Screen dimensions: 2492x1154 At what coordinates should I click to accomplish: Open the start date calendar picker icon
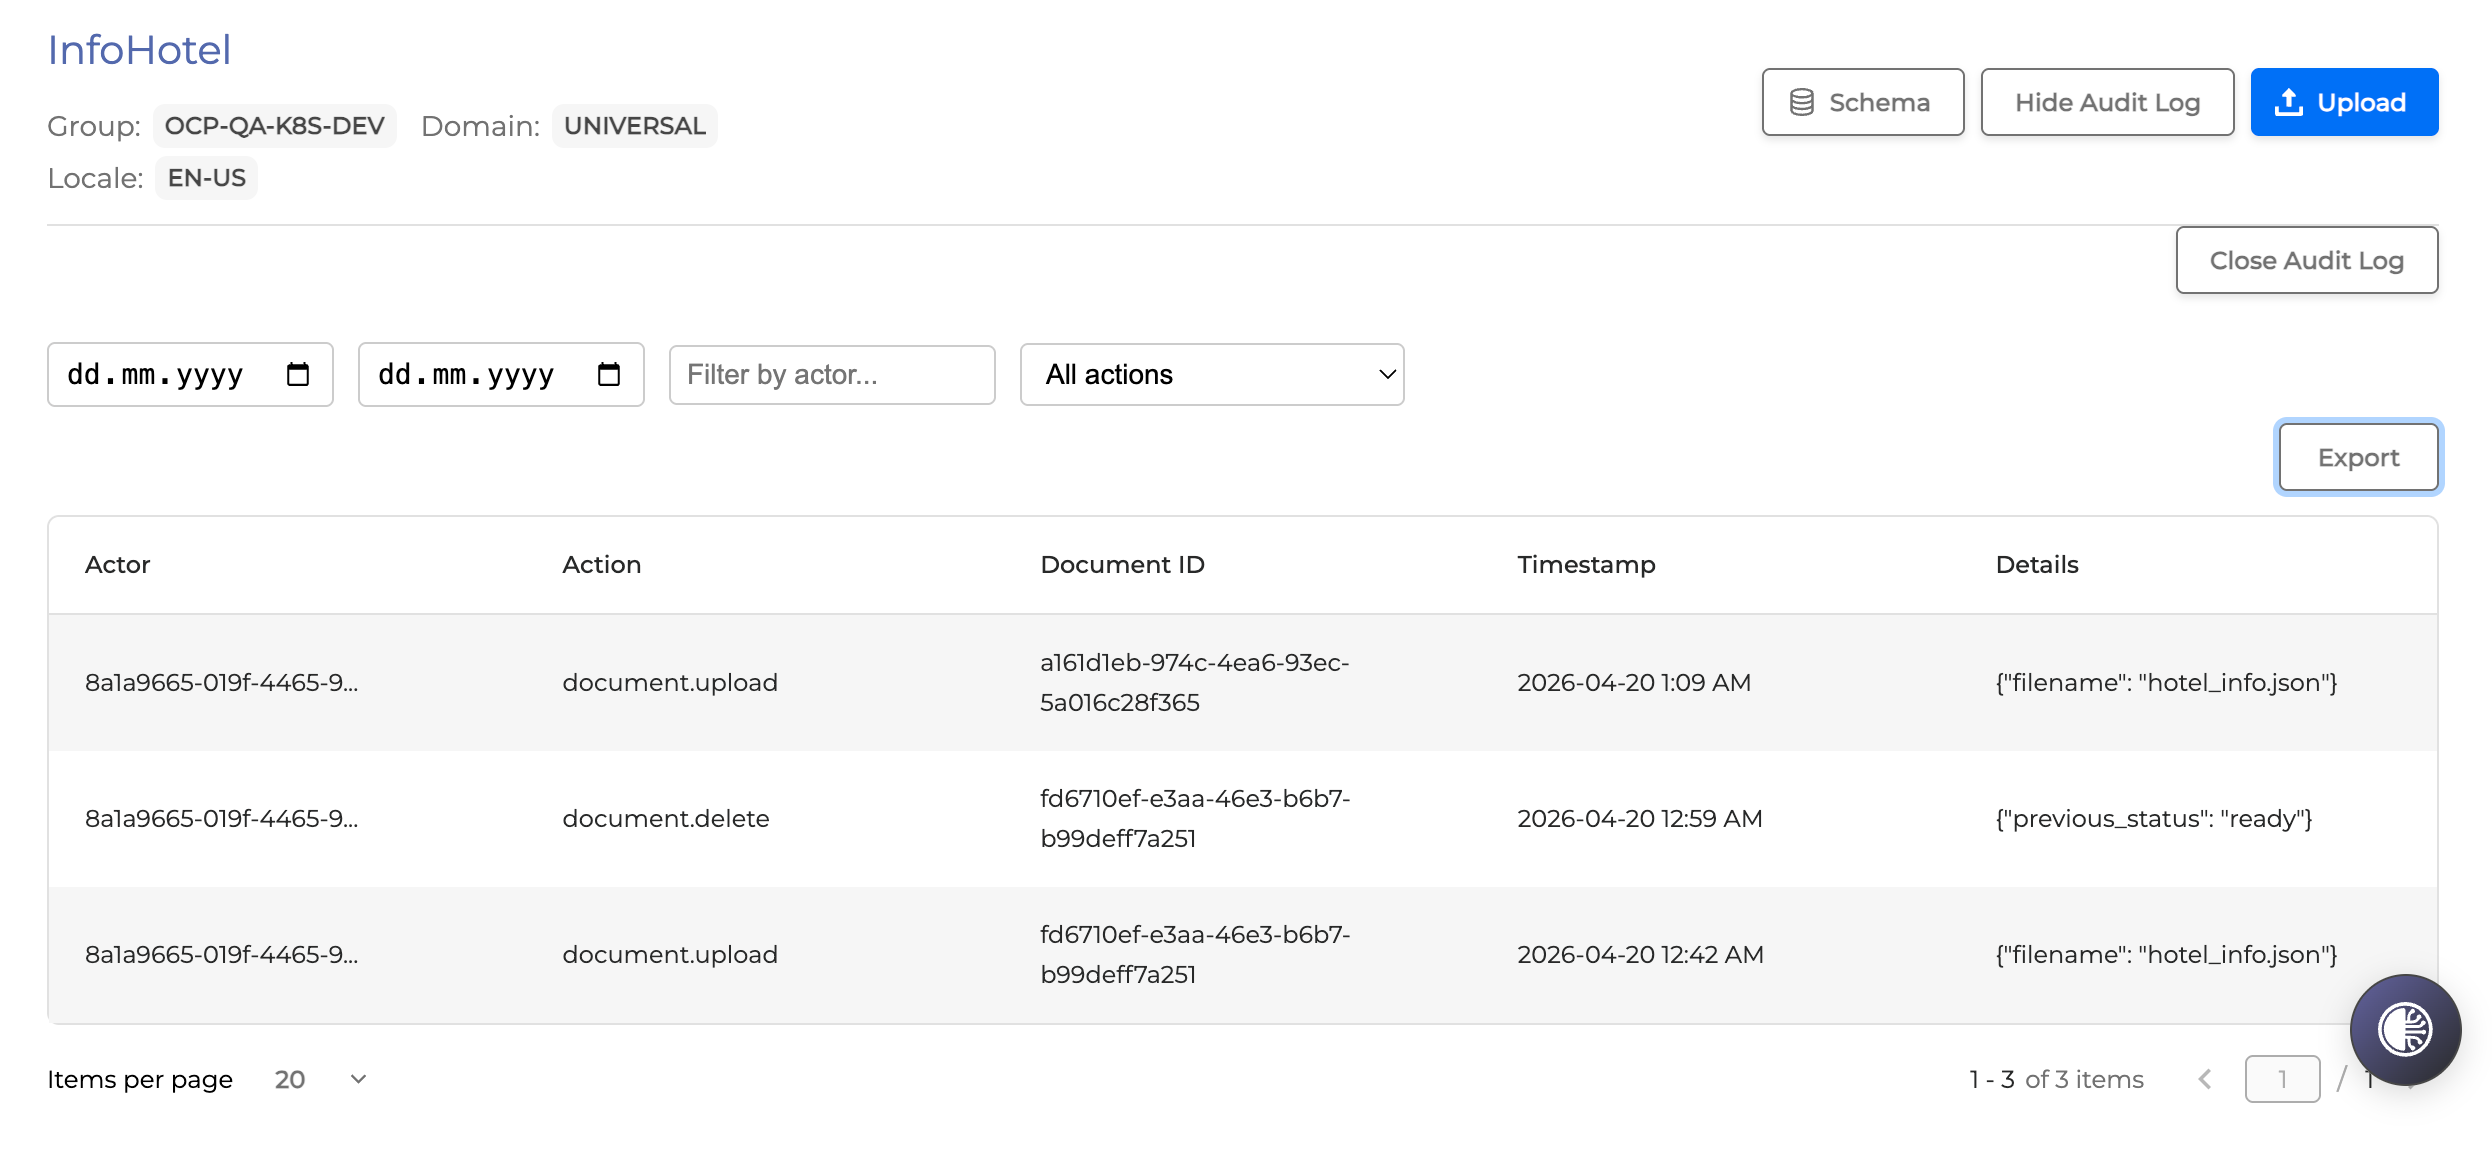click(x=298, y=374)
